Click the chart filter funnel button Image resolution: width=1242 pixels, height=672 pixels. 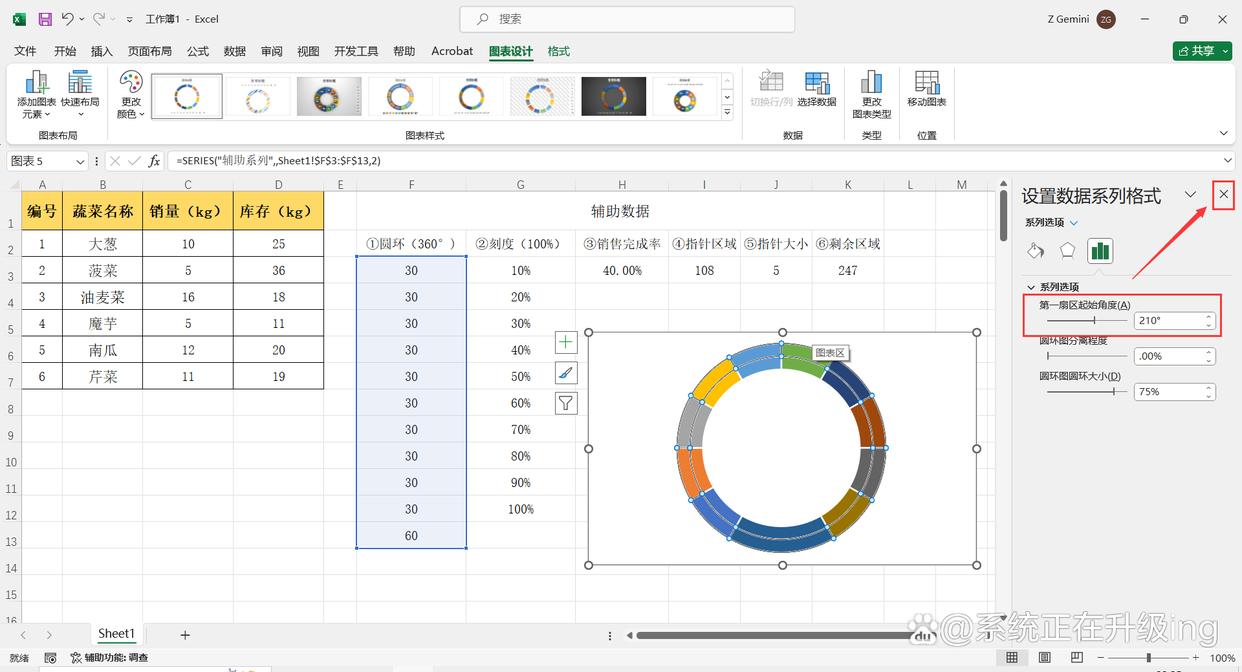[x=566, y=403]
